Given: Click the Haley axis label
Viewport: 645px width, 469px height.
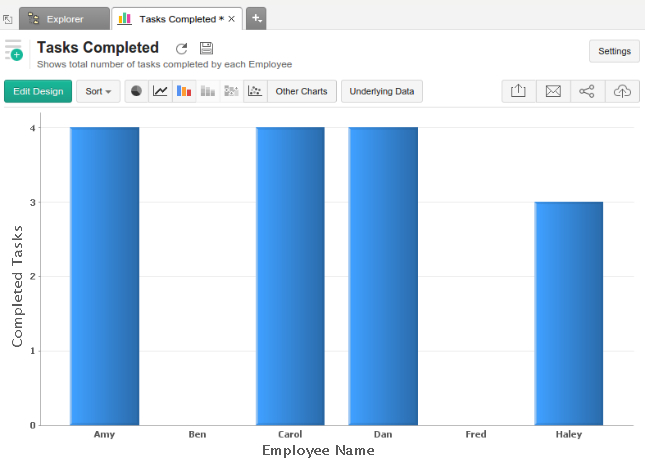Looking at the screenshot, I should [x=569, y=435].
